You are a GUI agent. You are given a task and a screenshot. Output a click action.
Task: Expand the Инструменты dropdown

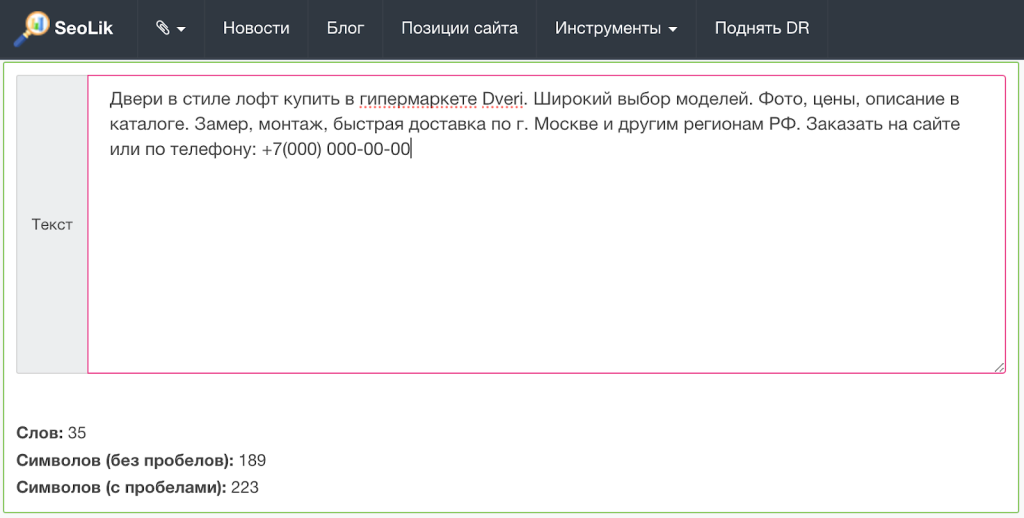(616, 28)
